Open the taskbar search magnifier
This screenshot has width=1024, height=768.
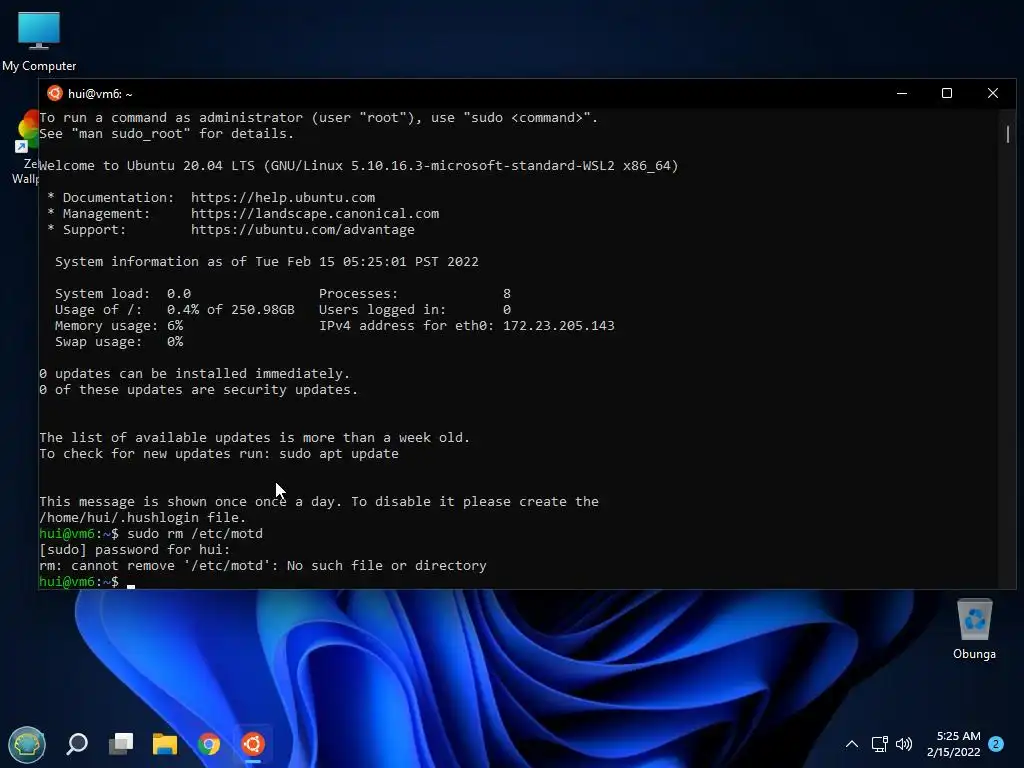point(77,744)
